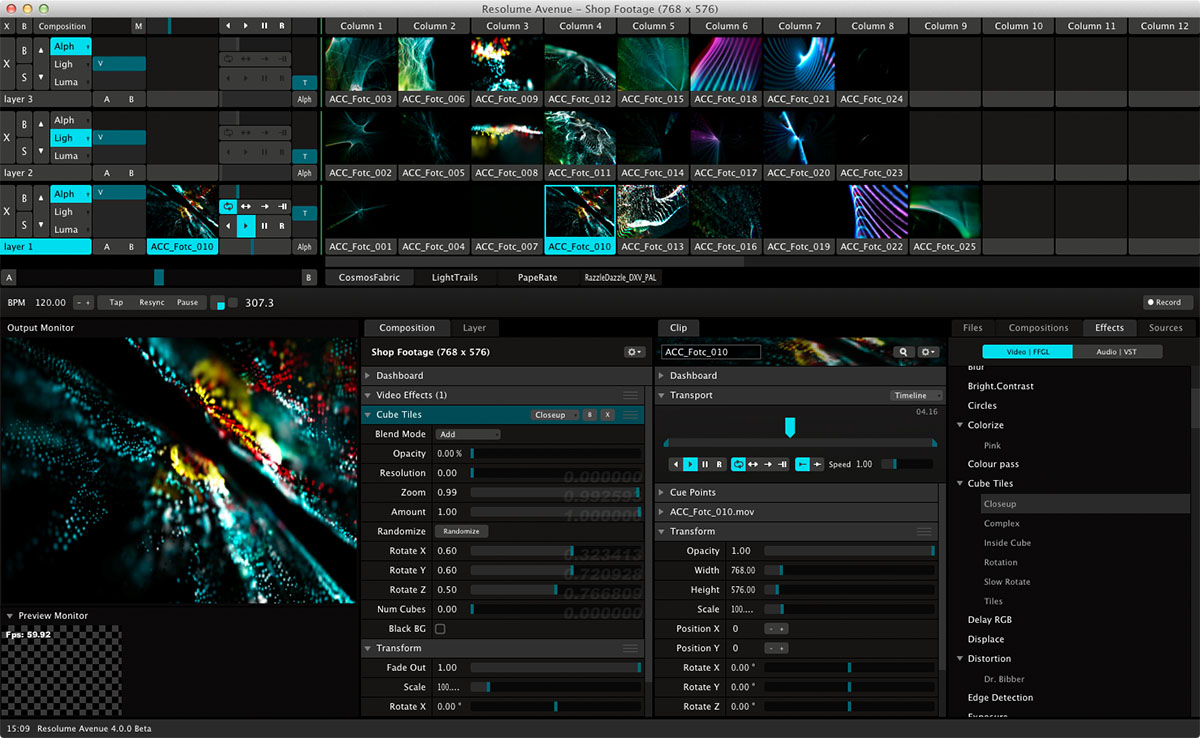This screenshot has height=738, width=1200.
Task: Switch to the Layer tab
Action: point(475,327)
